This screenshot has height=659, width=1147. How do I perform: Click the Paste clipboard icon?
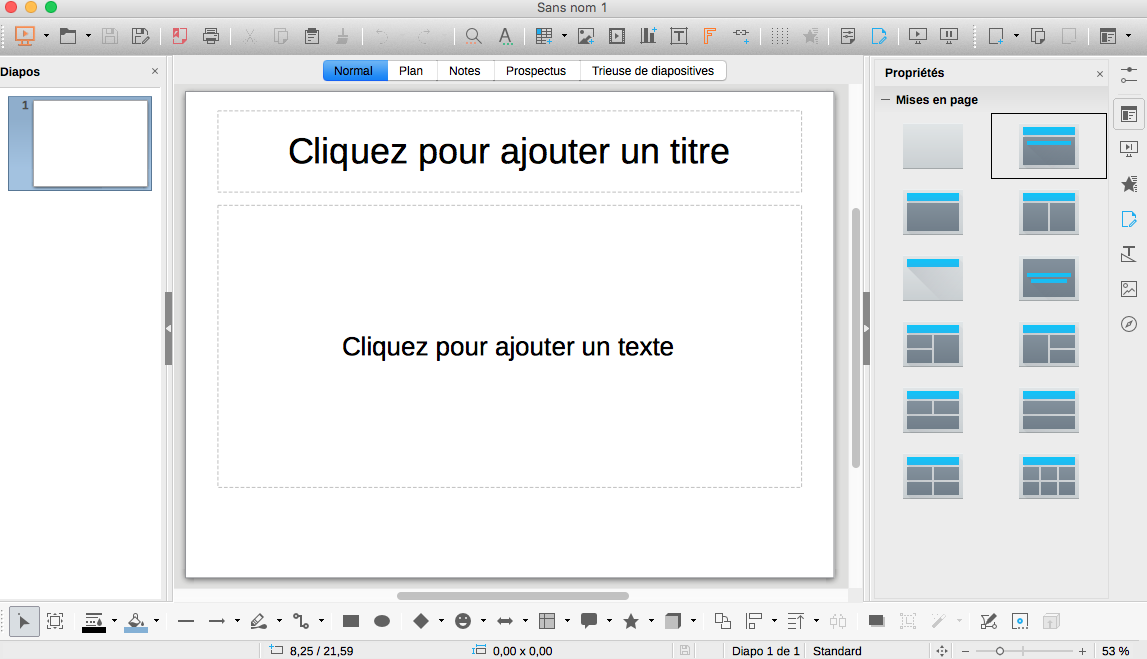[x=312, y=36]
